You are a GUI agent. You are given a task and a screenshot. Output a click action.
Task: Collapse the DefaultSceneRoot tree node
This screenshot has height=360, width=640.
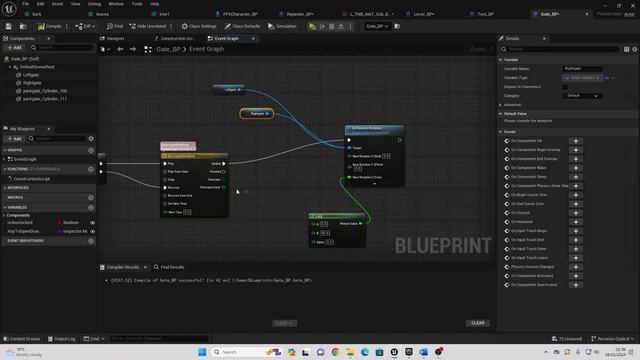[10, 67]
